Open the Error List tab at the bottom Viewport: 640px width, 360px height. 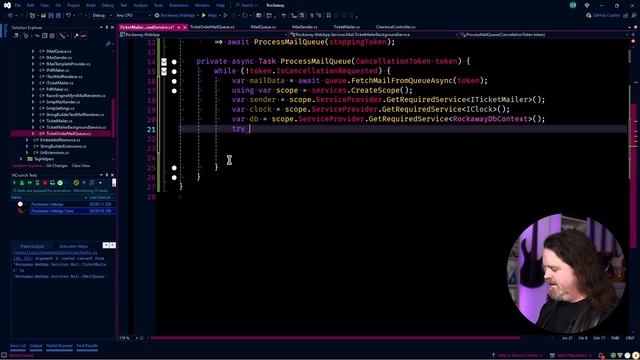(x=18, y=346)
